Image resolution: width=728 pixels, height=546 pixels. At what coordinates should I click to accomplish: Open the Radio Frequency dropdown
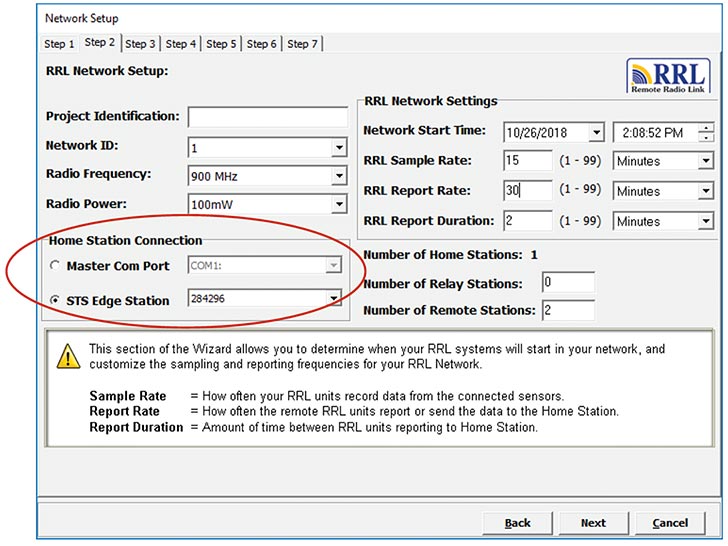[338, 176]
